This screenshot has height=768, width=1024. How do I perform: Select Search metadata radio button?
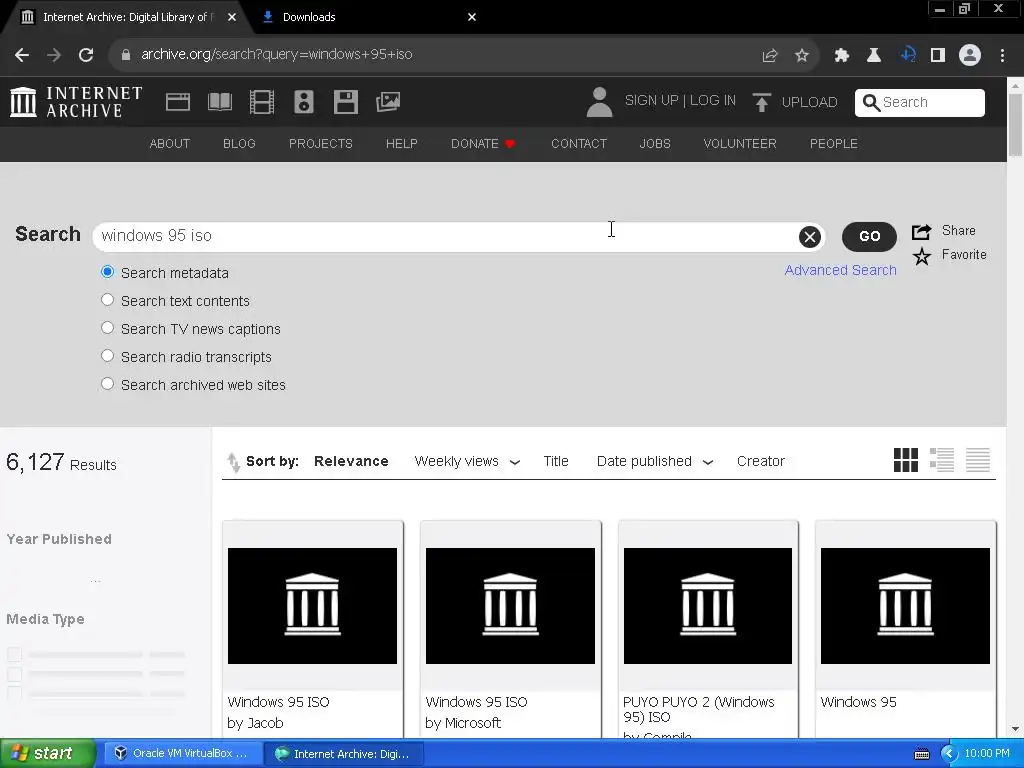[x=108, y=272]
